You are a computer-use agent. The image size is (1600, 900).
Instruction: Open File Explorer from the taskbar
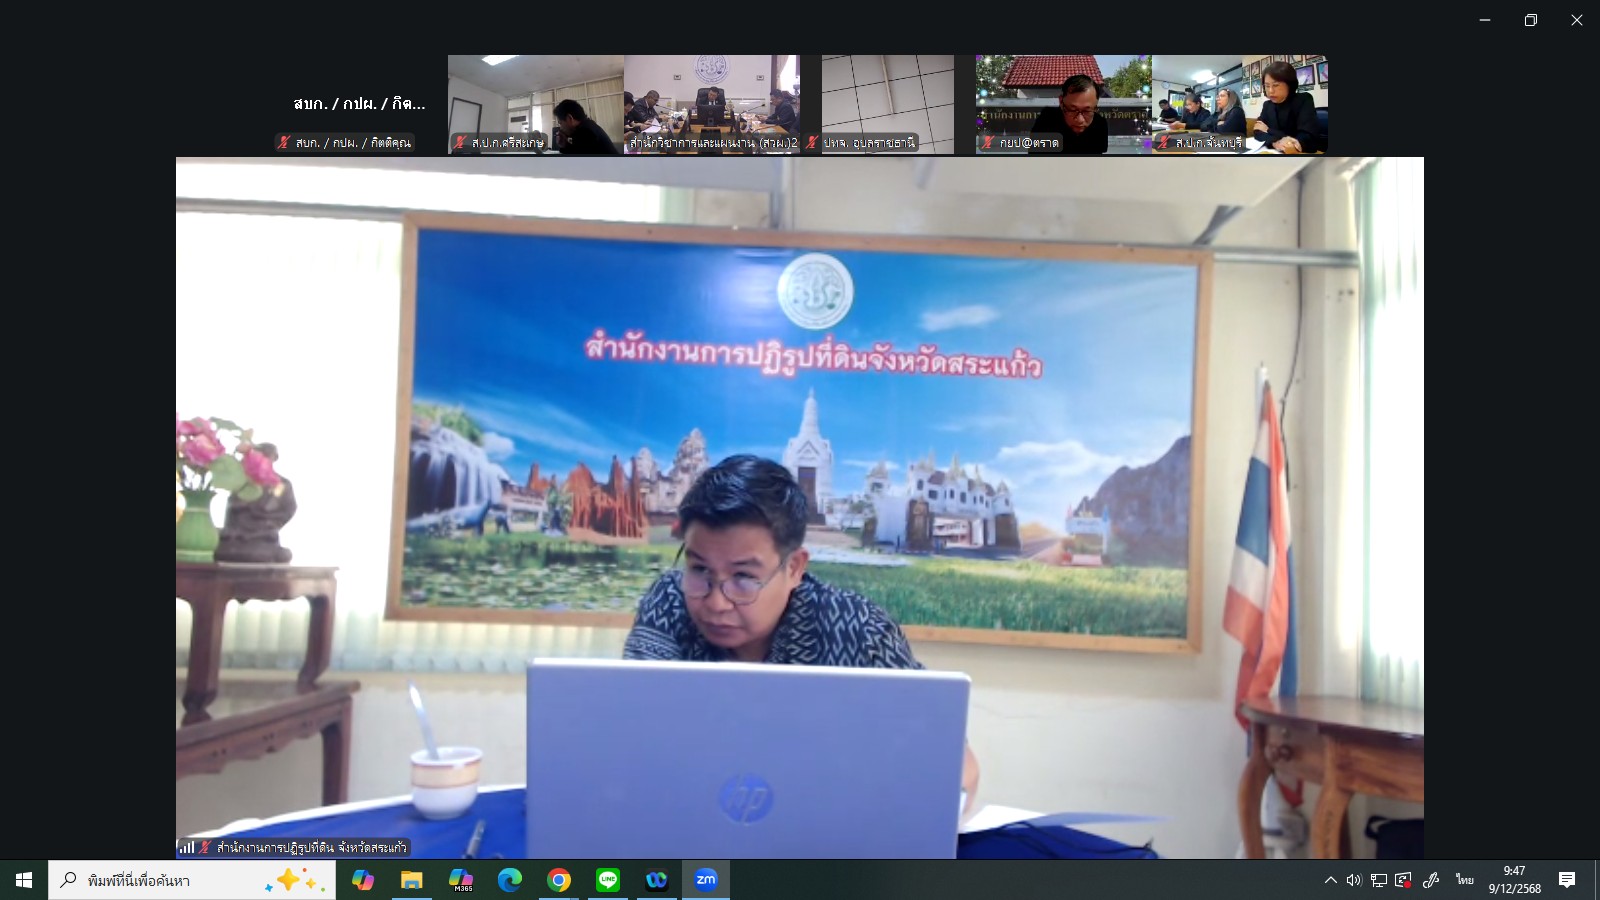[412, 880]
